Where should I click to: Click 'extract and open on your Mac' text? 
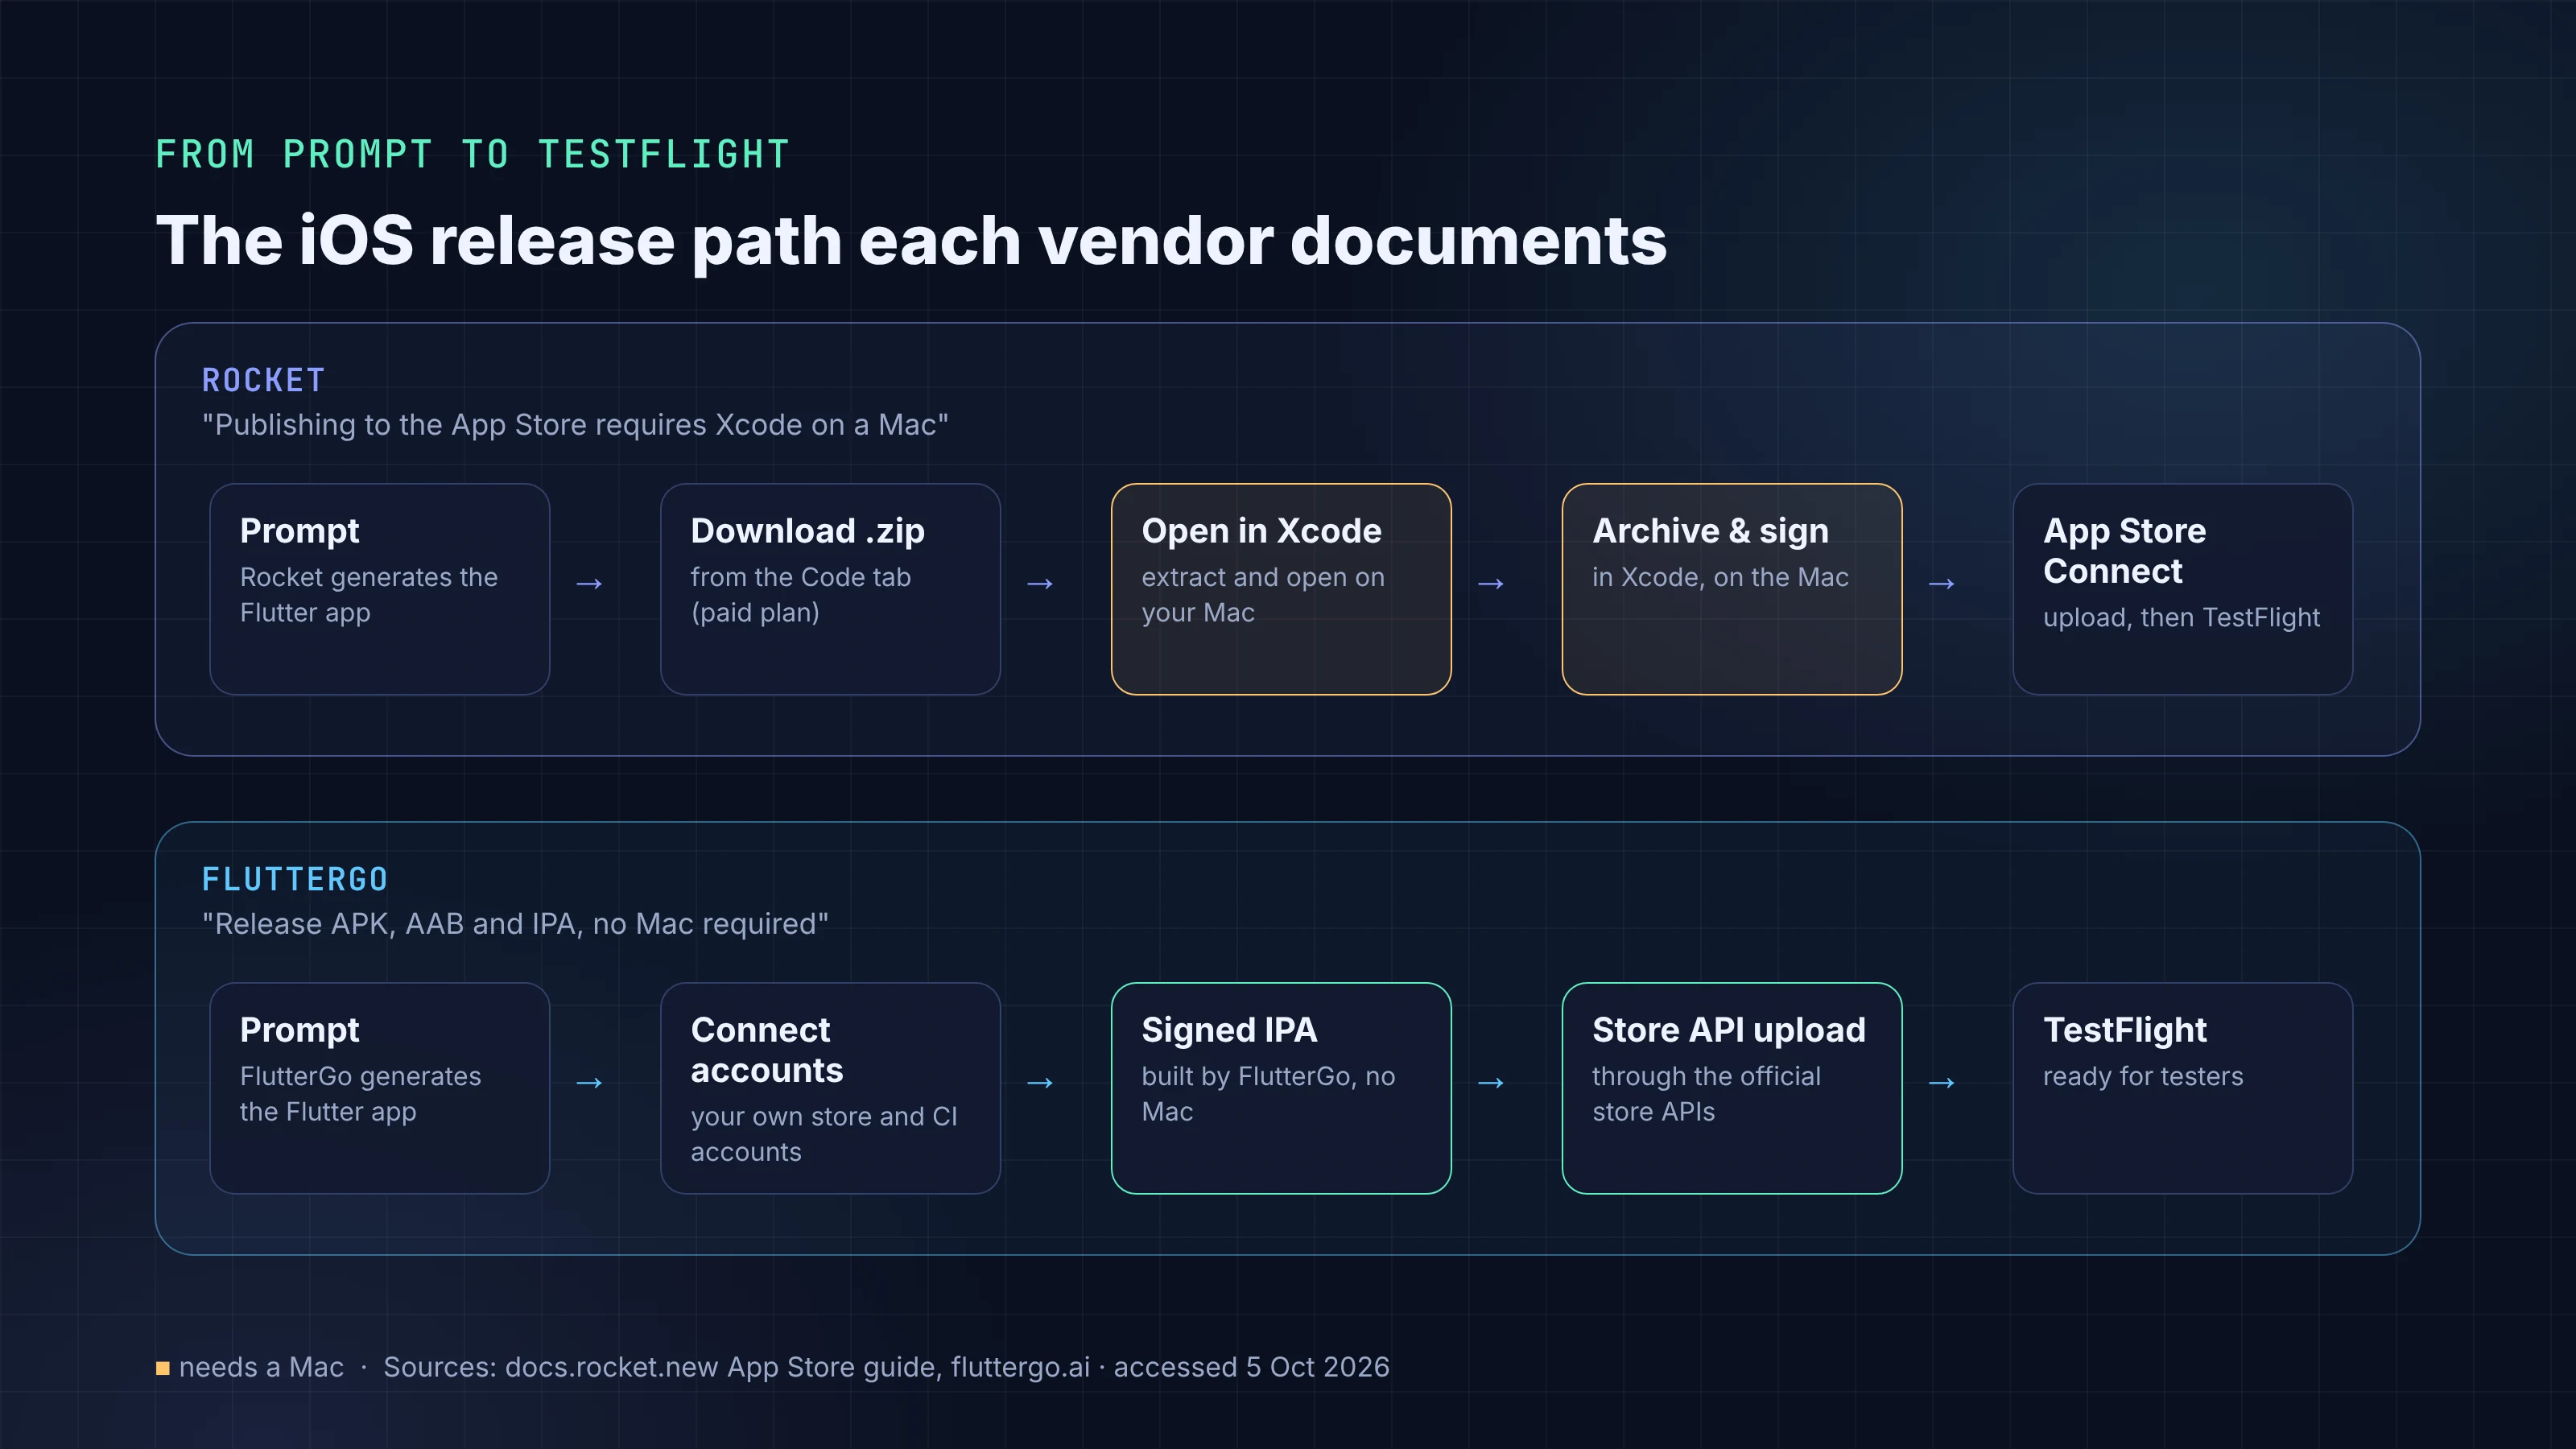pyautogui.click(x=1263, y=595)
